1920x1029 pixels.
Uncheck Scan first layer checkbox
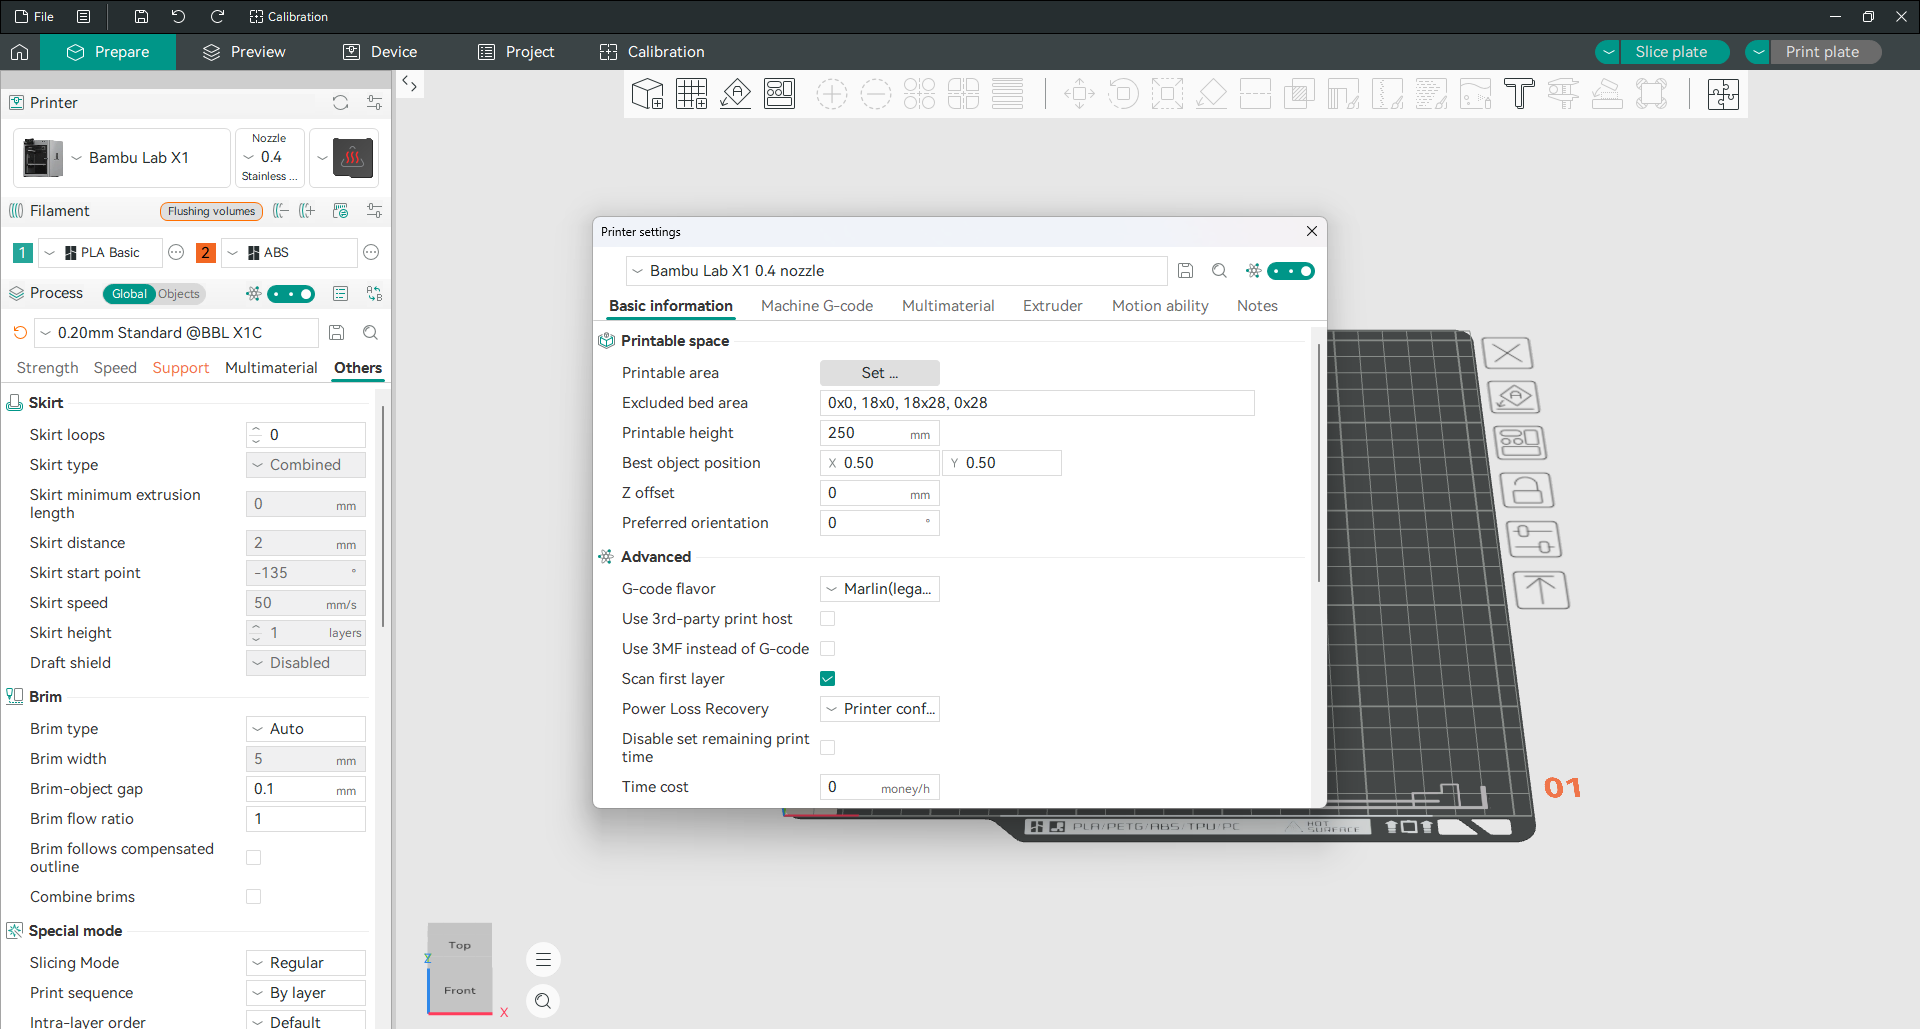tap(827, 679)
